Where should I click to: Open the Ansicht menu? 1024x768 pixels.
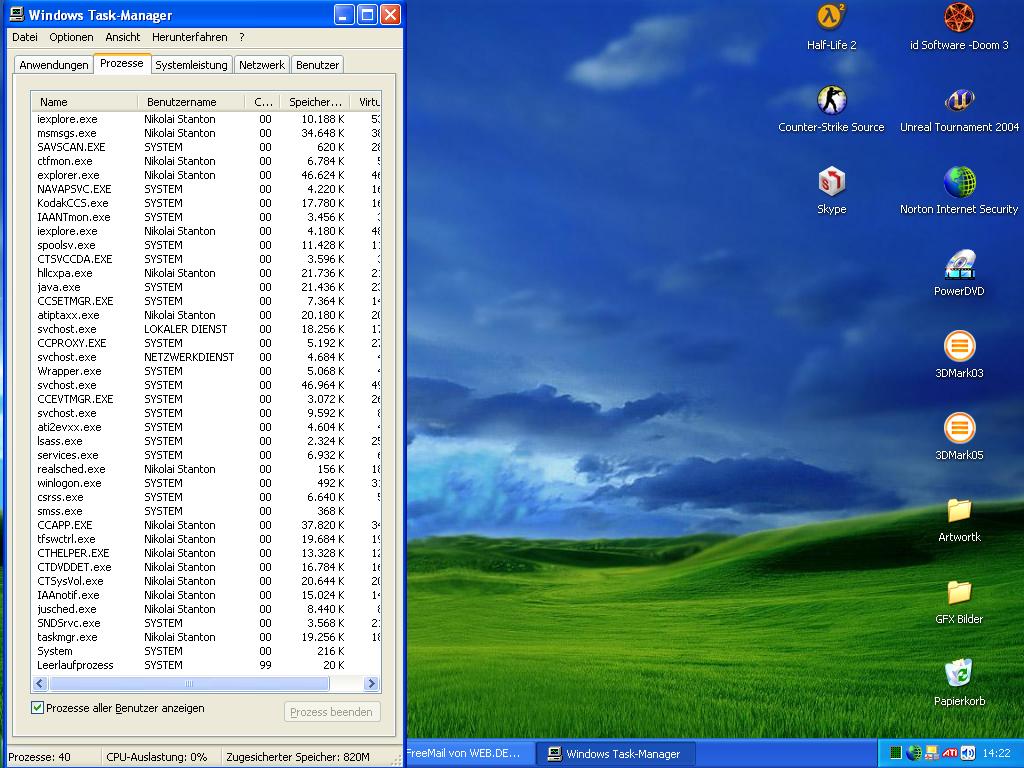[123, 37]
